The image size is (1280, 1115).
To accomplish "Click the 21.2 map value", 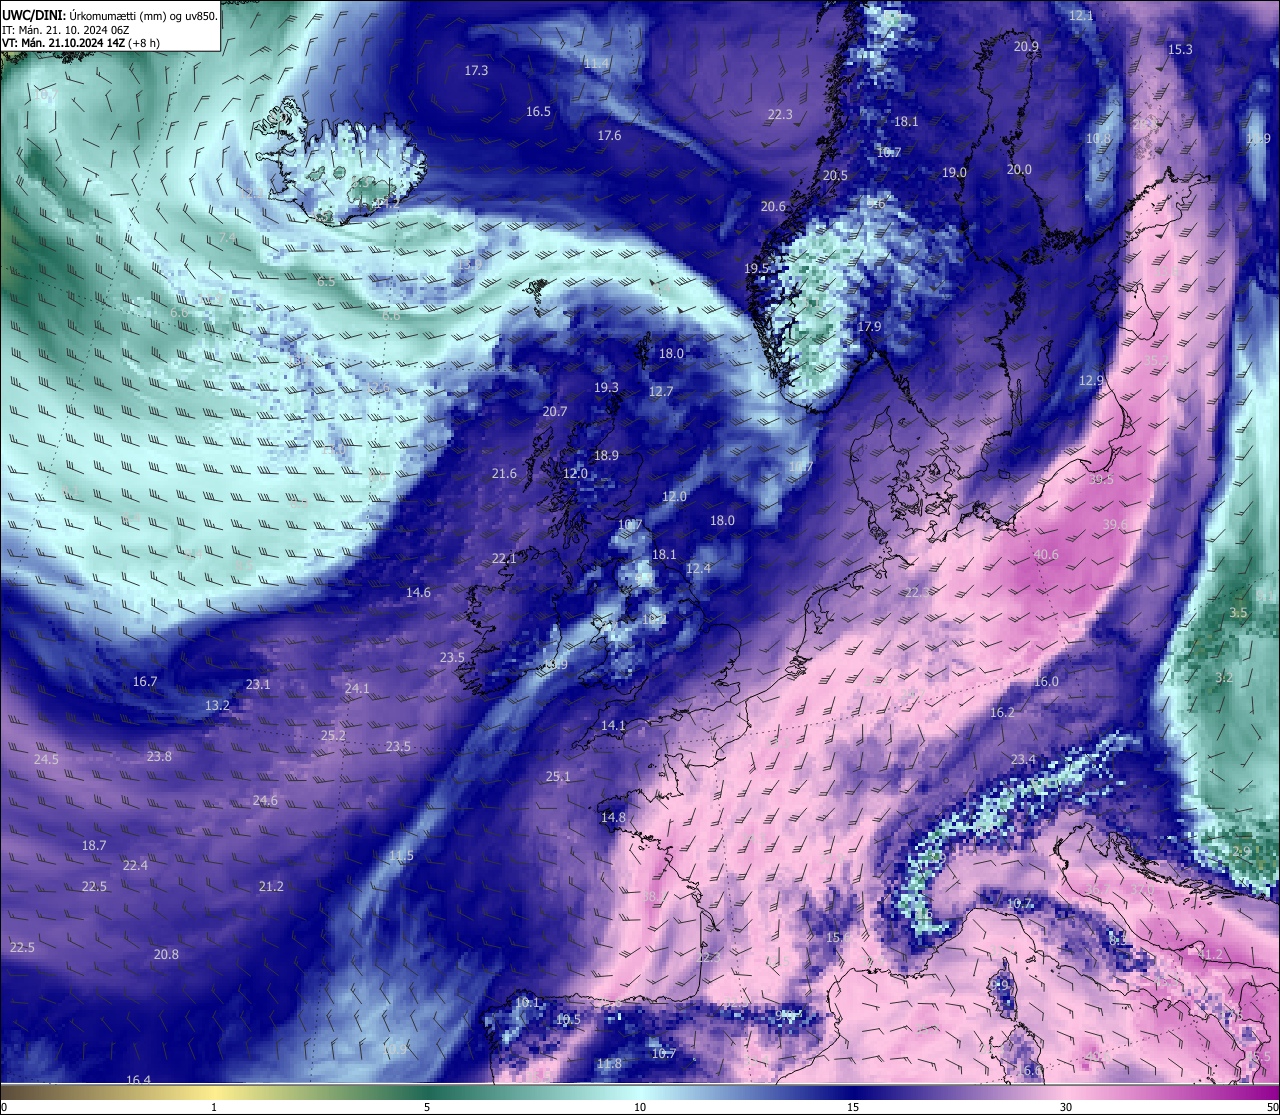I will 271,887.
